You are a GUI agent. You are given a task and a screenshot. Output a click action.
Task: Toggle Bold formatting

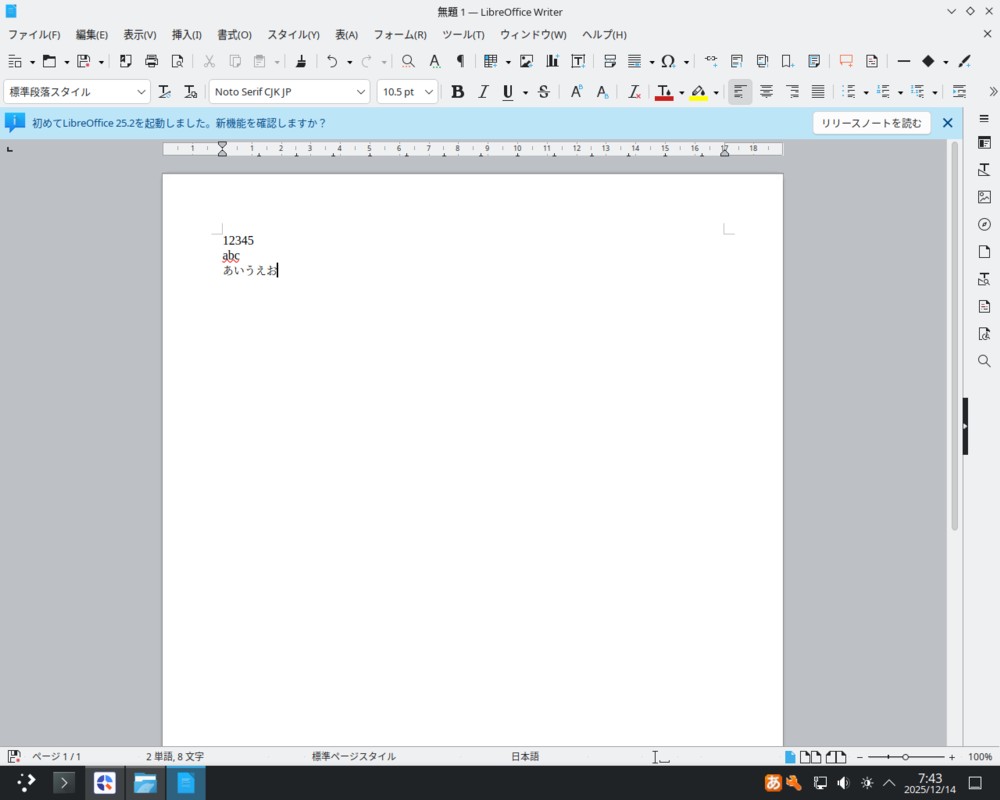click(457, 92)
